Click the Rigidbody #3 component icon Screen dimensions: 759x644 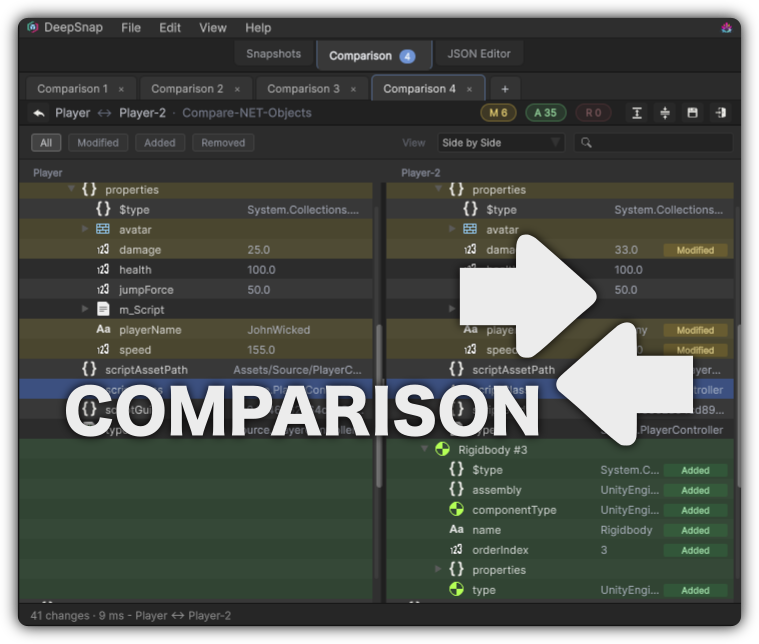coord(442,449)
